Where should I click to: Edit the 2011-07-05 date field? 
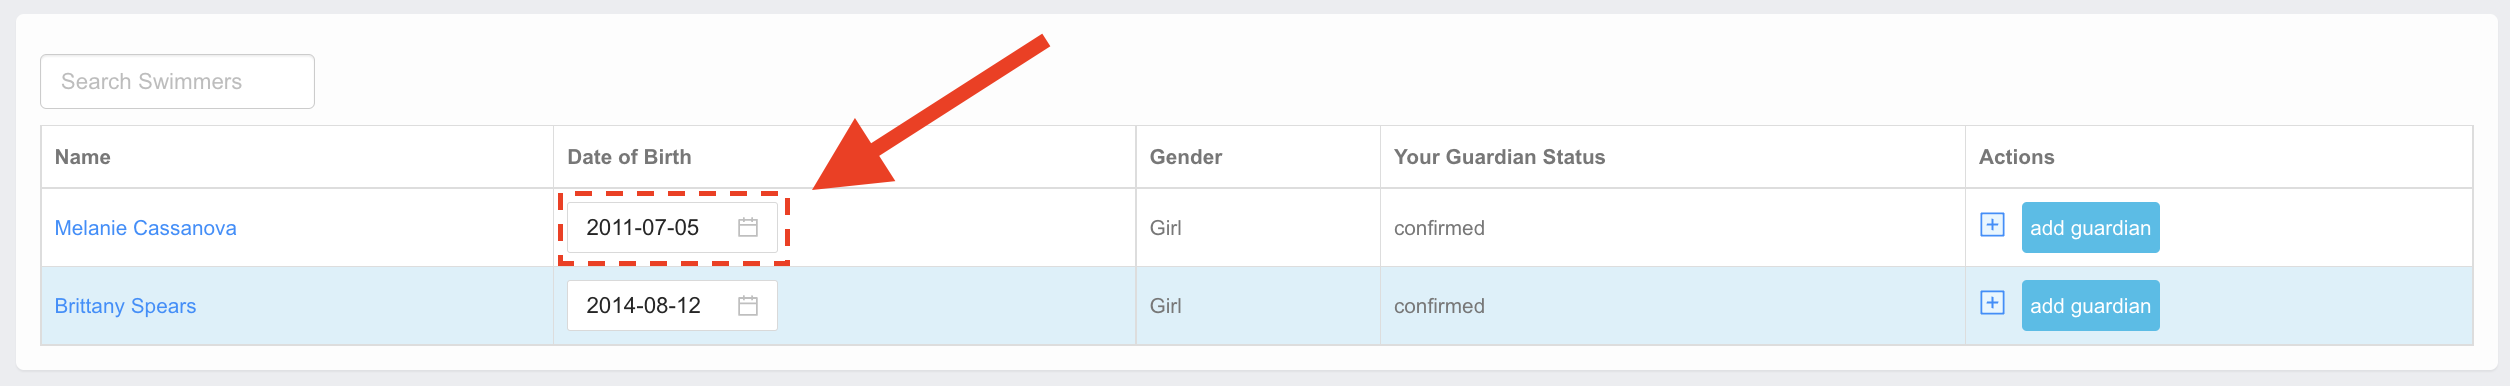(x=672, y=228)
